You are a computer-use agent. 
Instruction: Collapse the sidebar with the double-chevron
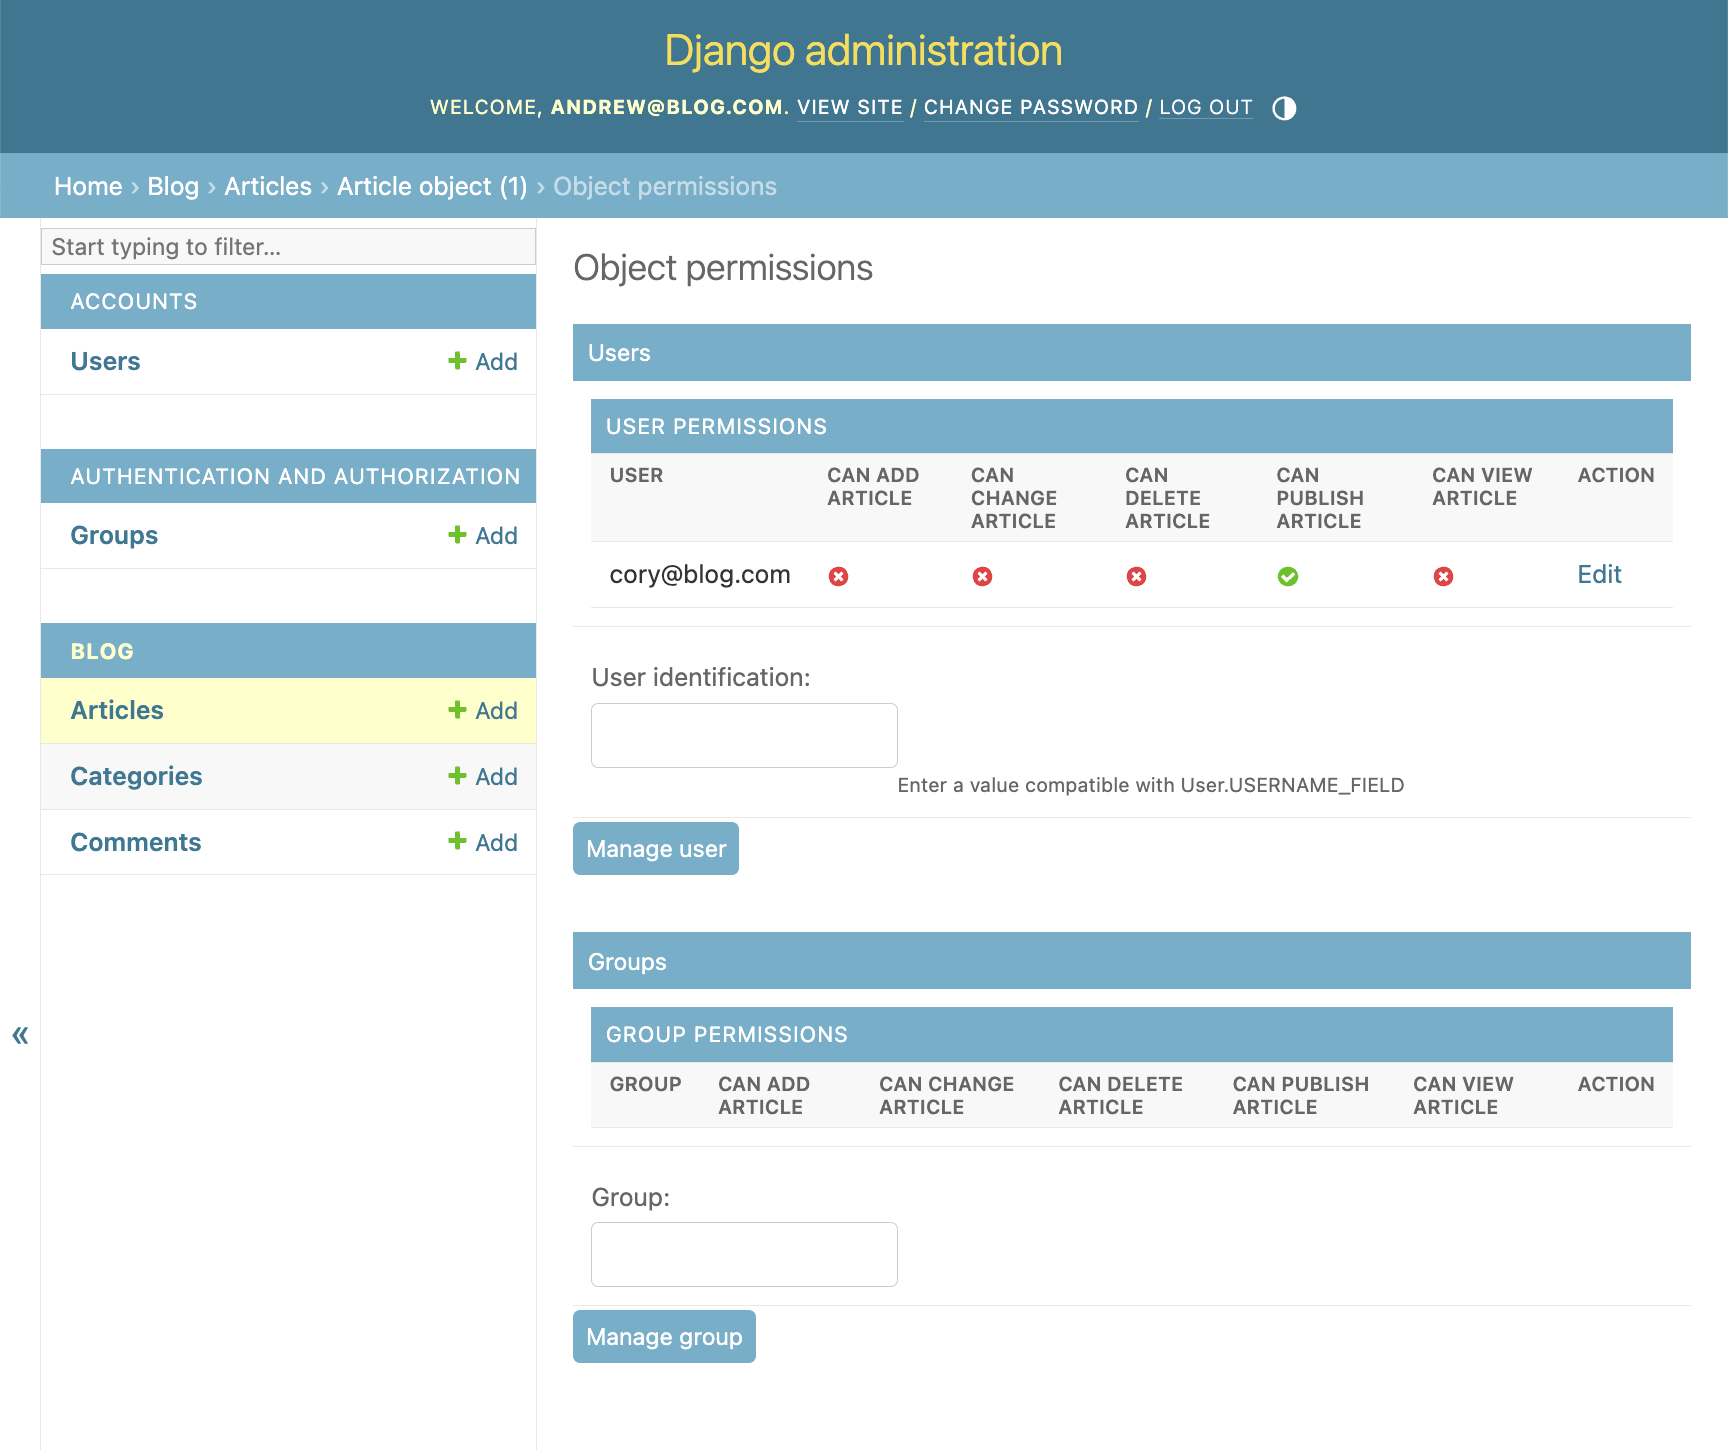coord(19,1035)
